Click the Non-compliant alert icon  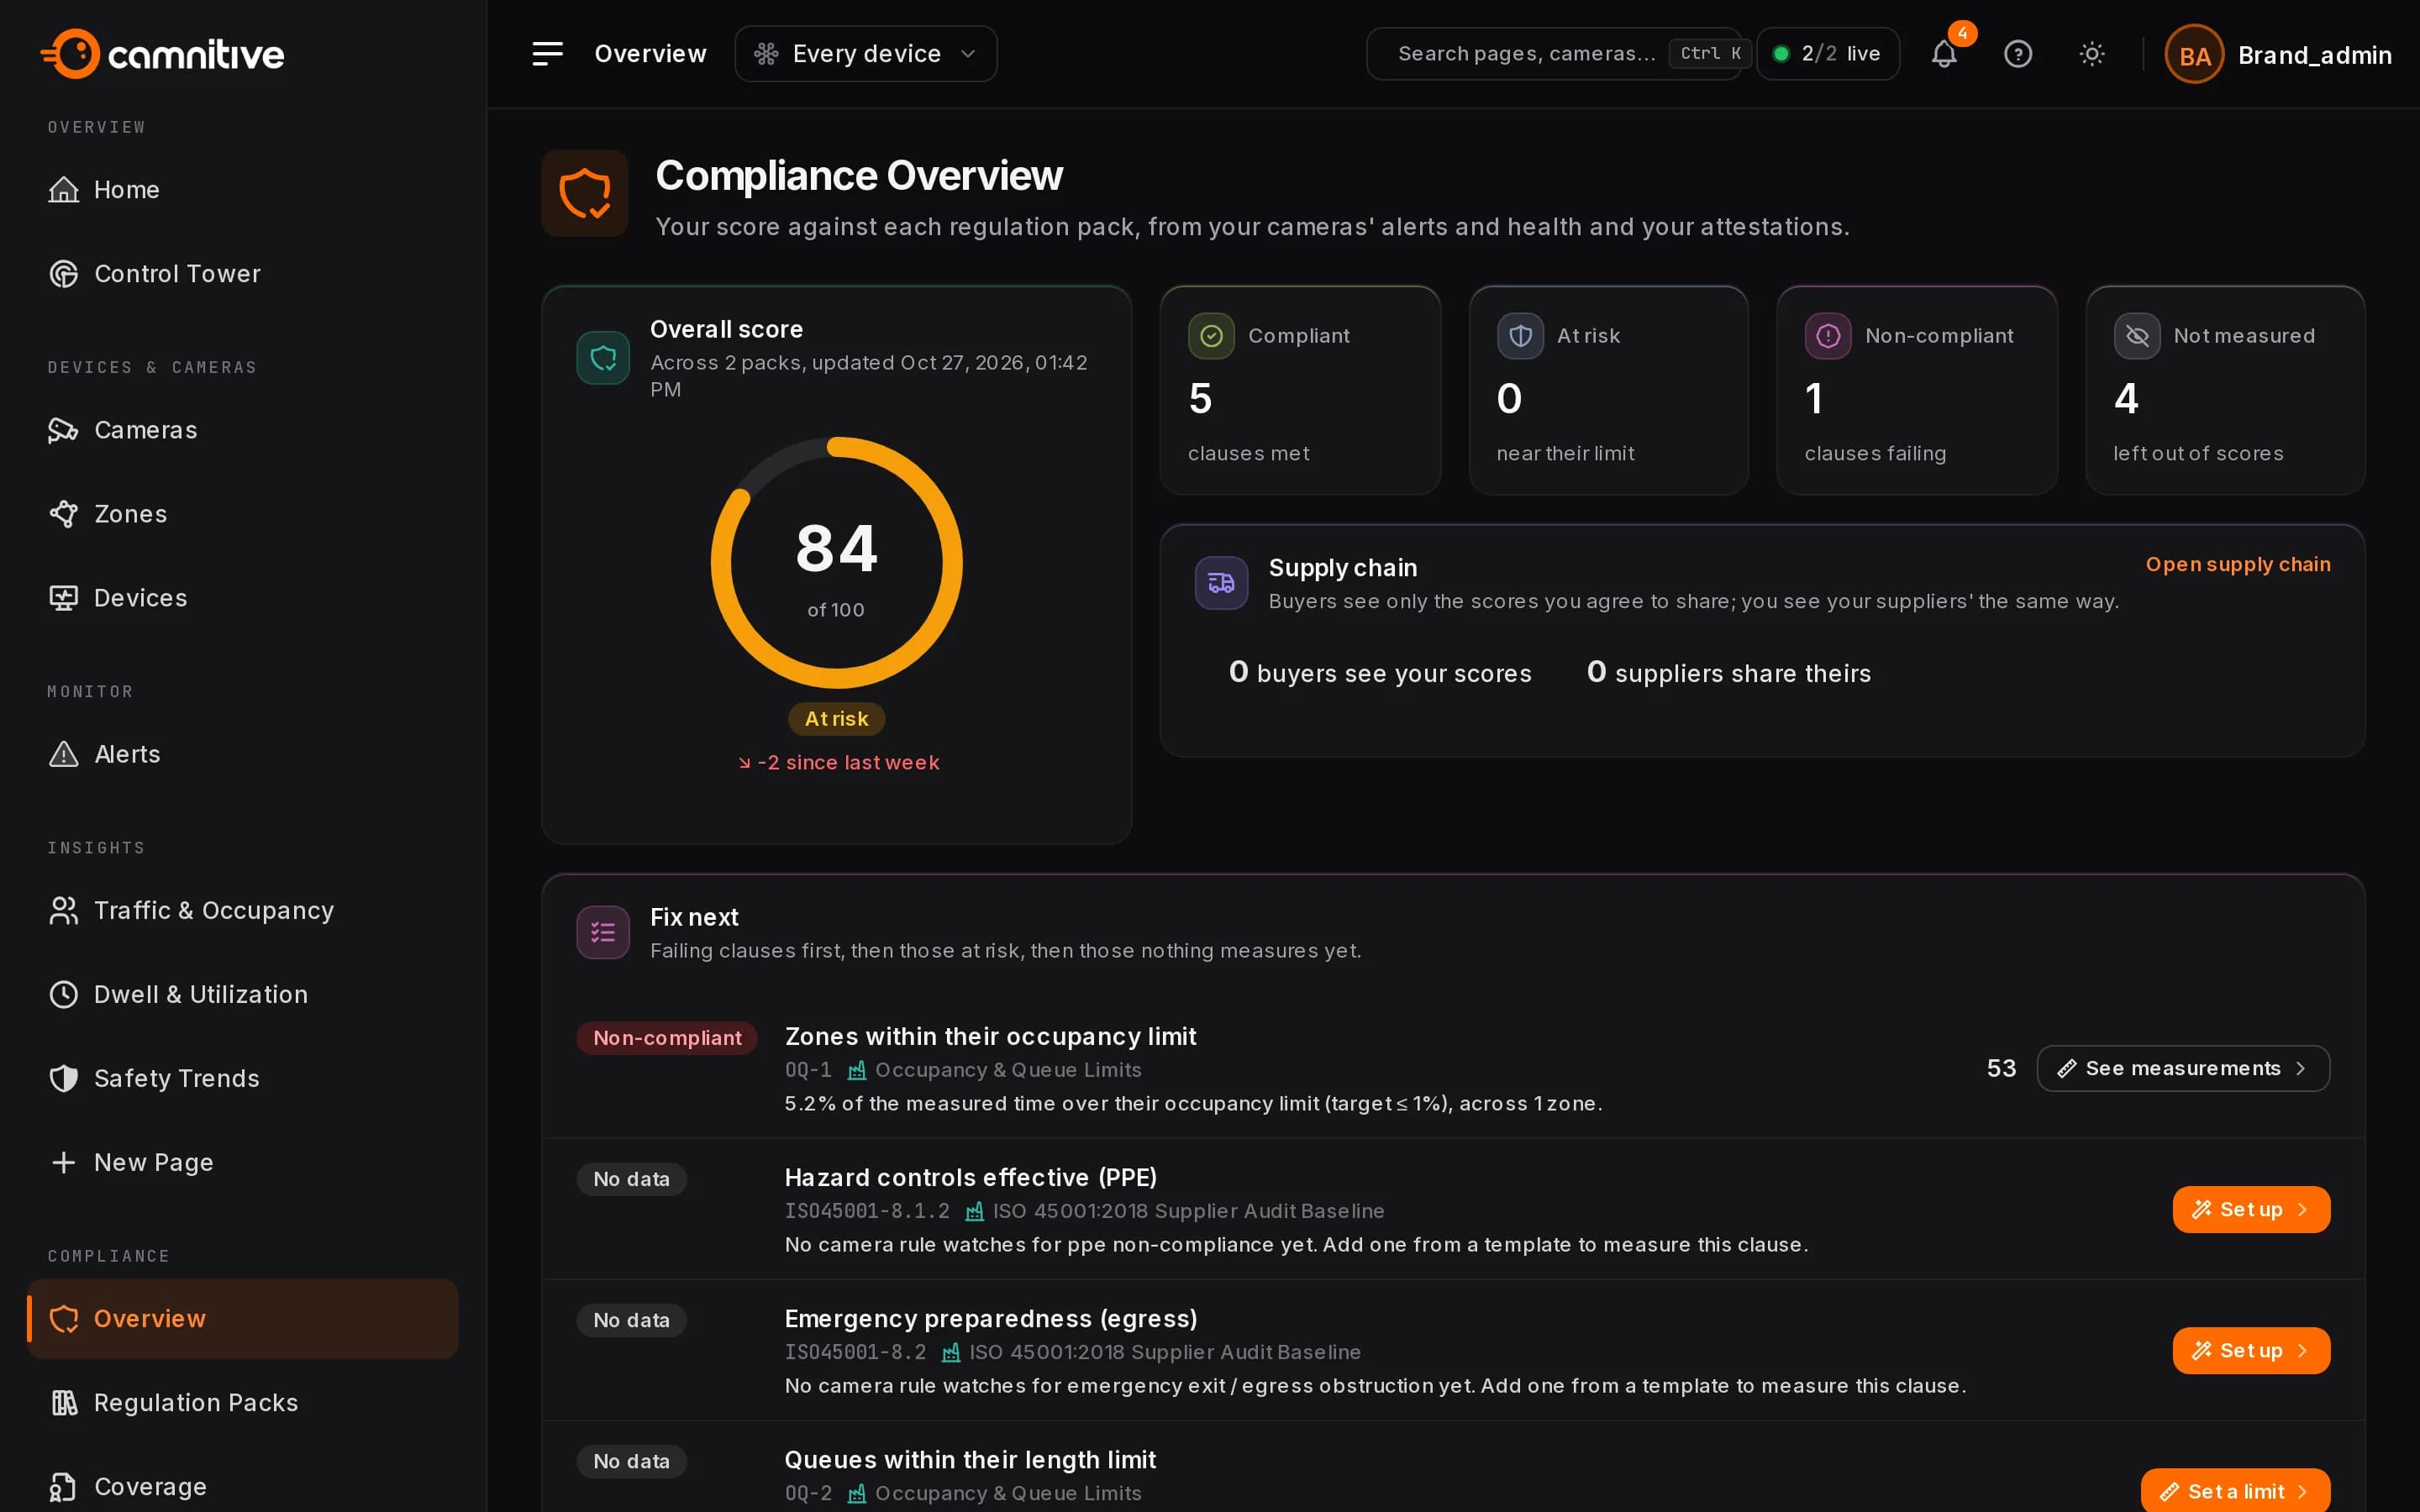(x=1828, y=336)
